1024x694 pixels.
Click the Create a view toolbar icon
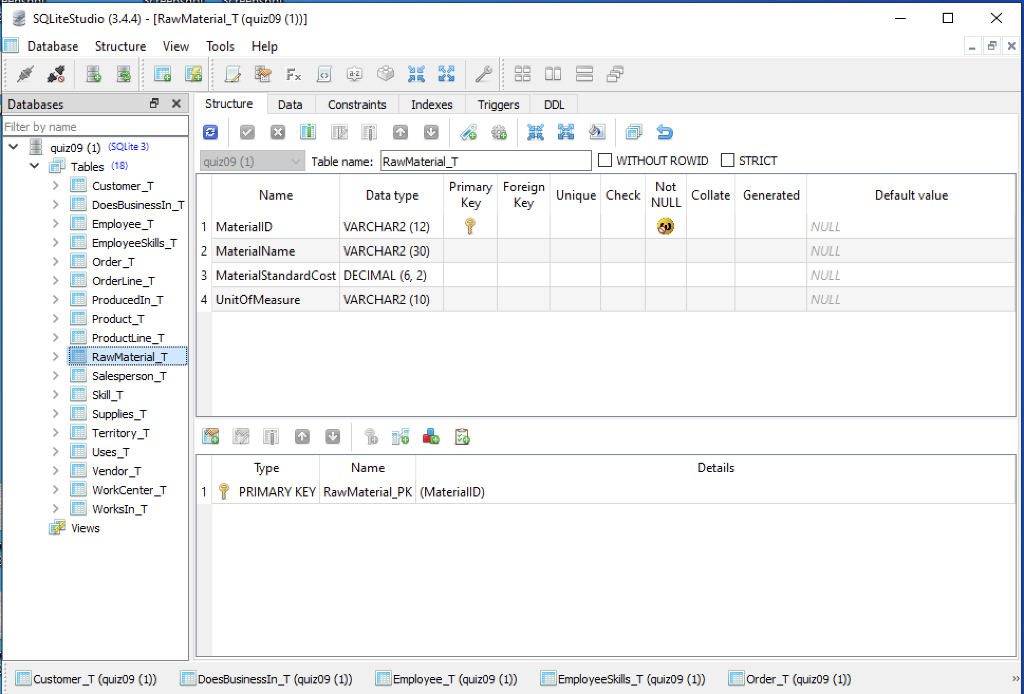193,74
